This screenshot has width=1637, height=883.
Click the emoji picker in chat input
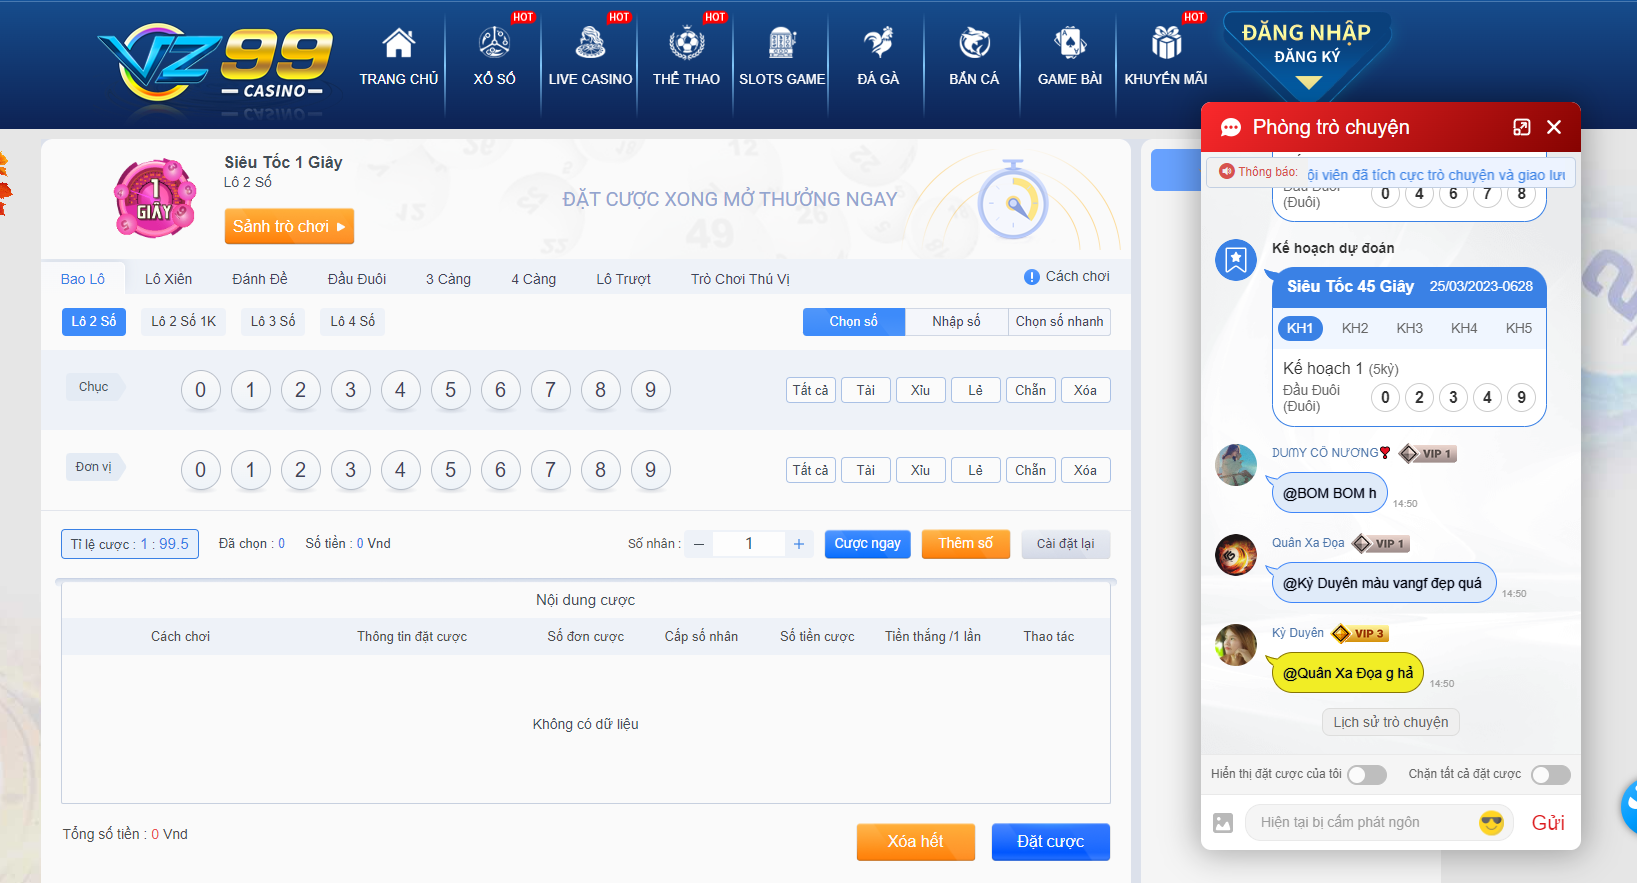pos(1491,823)
